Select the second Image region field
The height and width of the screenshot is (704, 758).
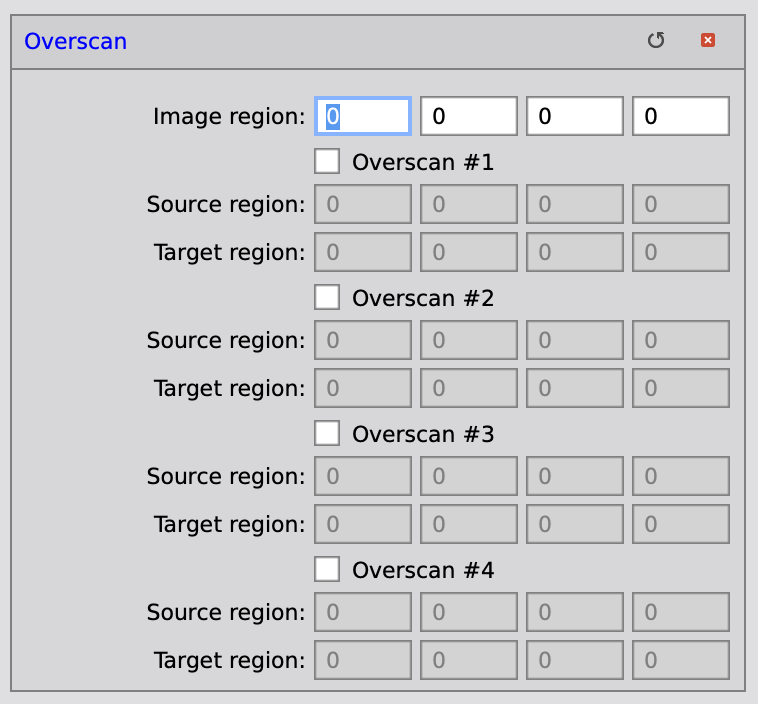(x=468, y=116)
